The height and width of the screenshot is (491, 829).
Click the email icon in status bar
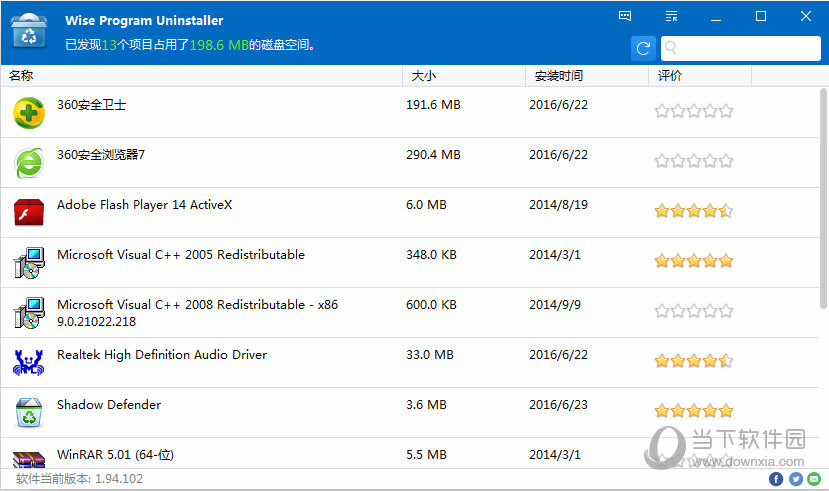[814, 479]
